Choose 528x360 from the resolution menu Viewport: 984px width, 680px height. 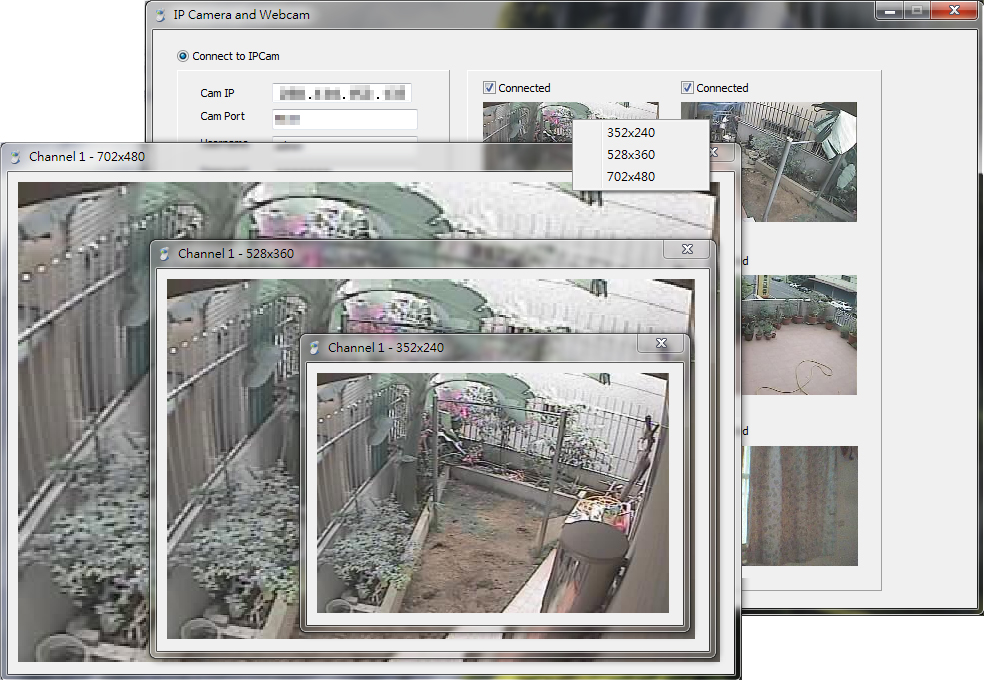point(631,155)
